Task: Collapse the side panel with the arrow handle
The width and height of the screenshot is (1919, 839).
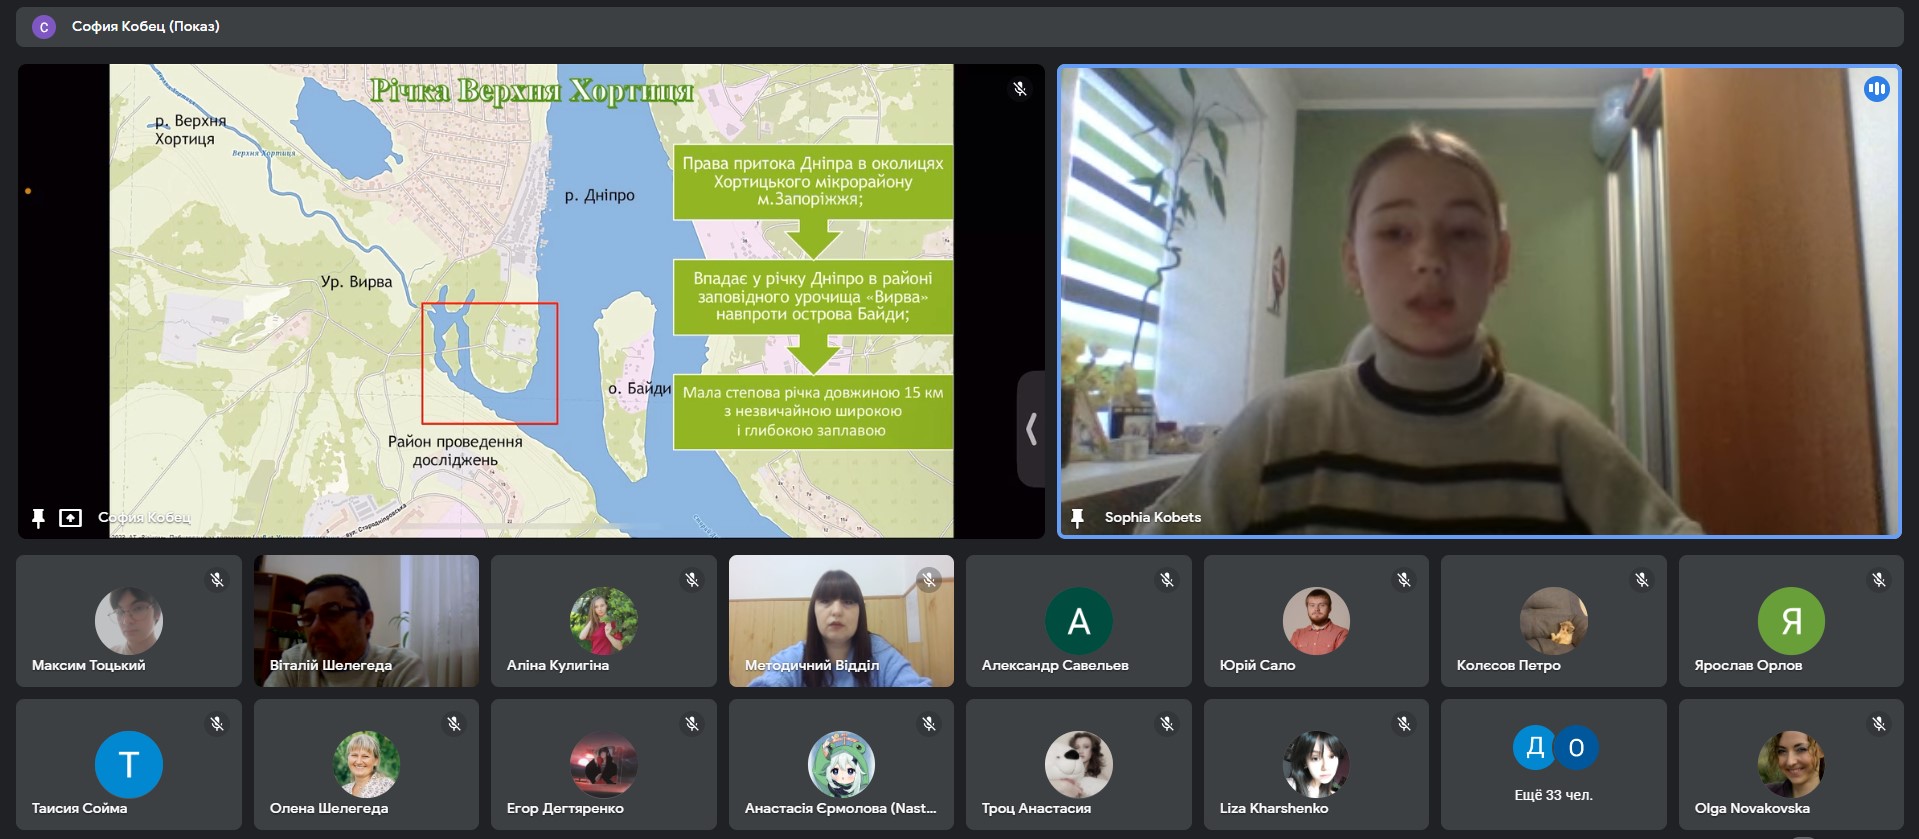Action: pyautogui.click(x=1031, y=429)
